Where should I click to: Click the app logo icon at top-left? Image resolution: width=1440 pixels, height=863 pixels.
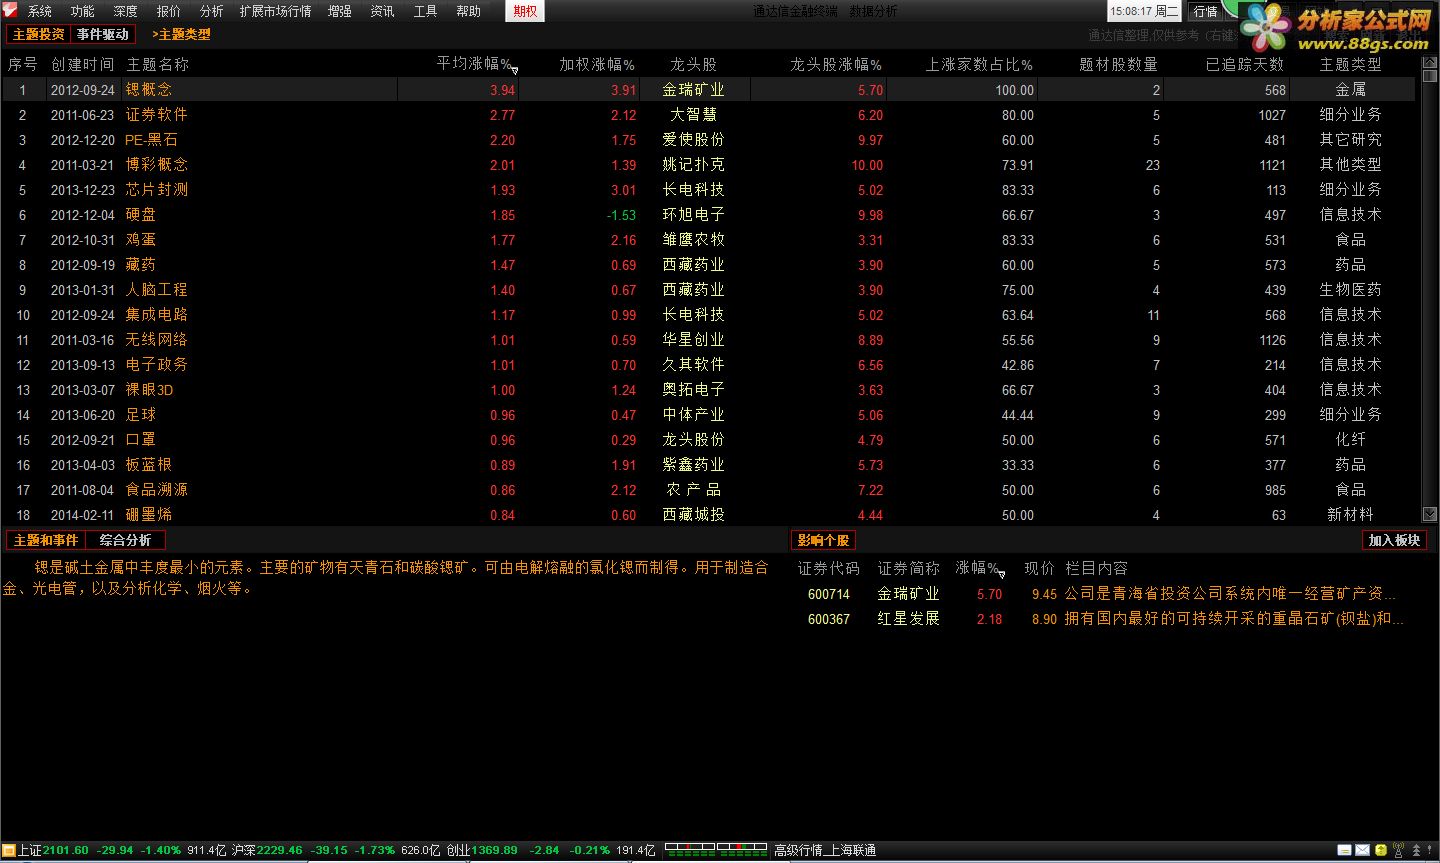click(x=9, y=10)
